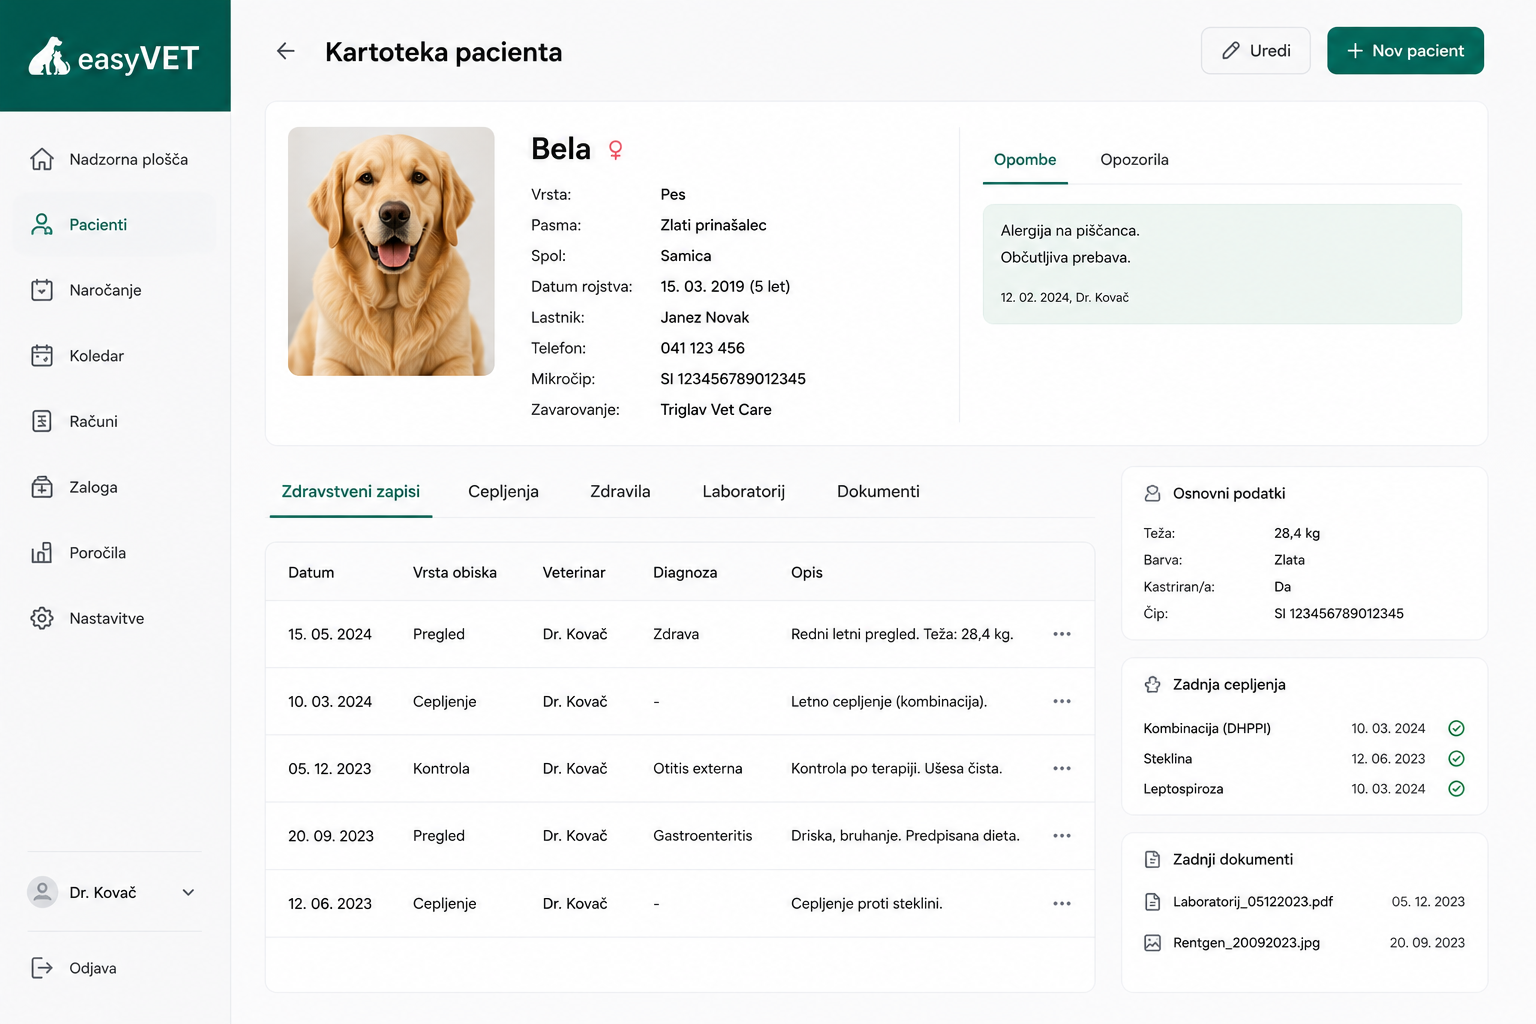
Task: Click the Kartoteka pacienta page title
Action: [444, 52]
